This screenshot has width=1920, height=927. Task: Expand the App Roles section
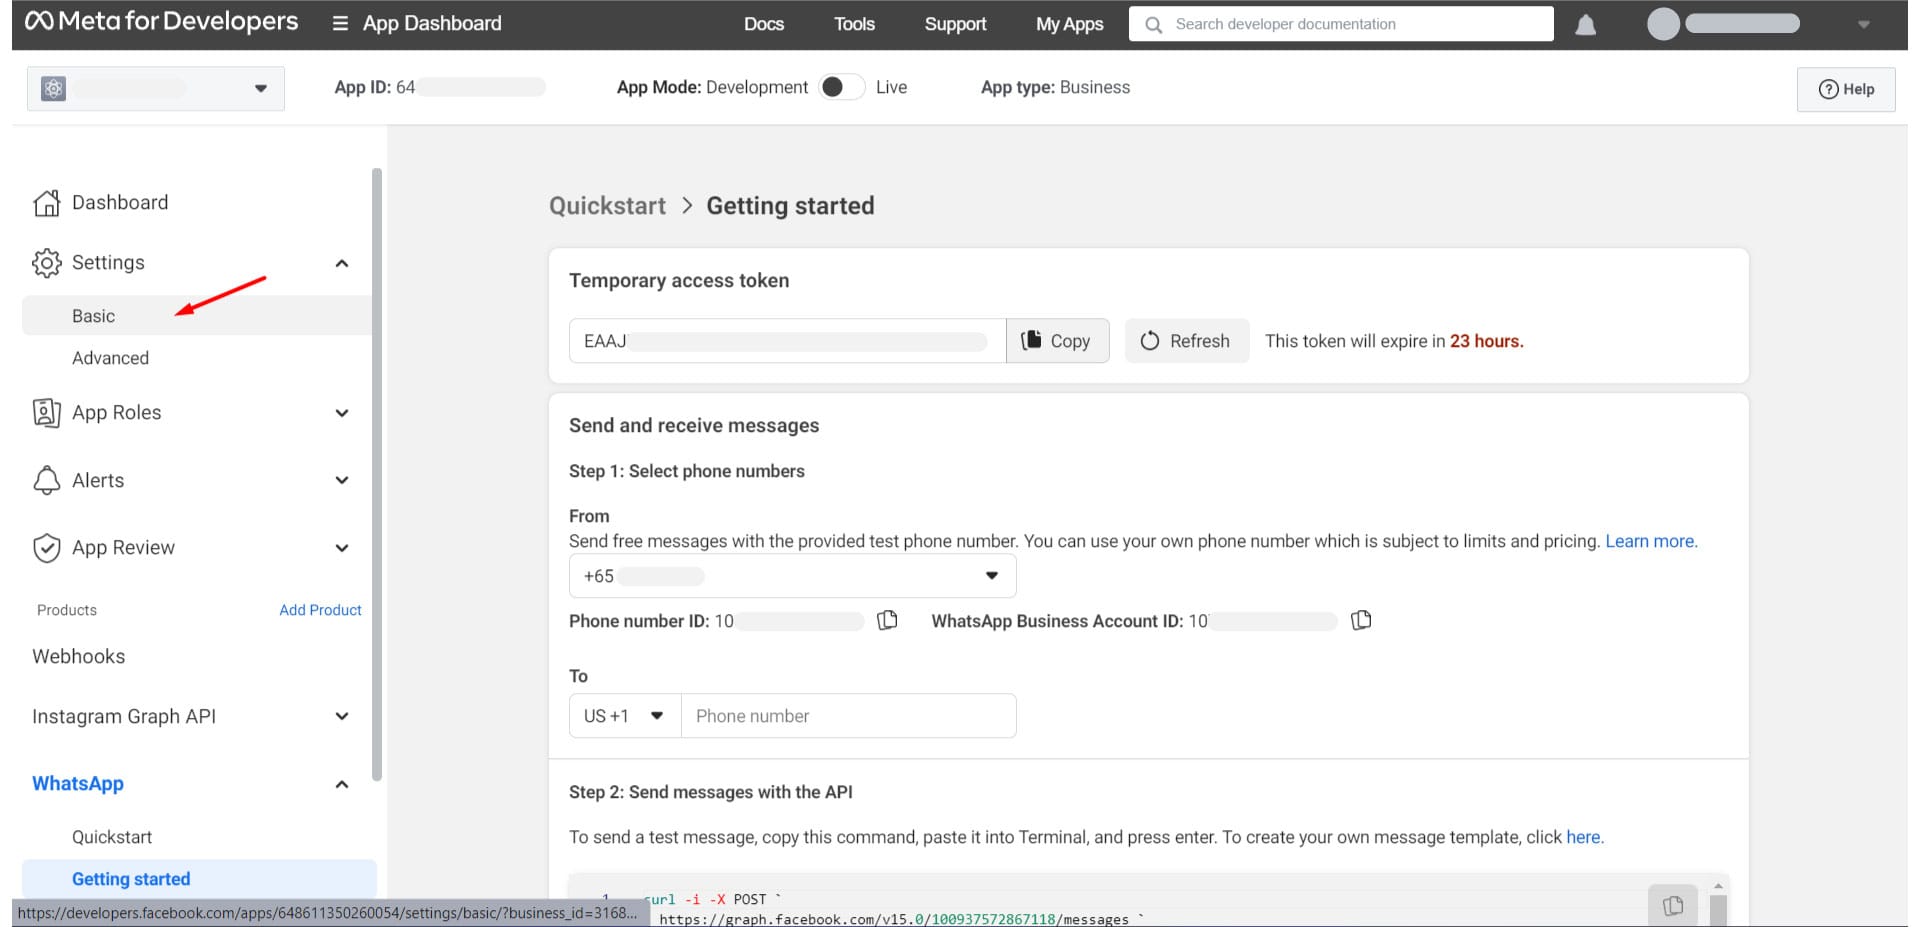(342, 413)
